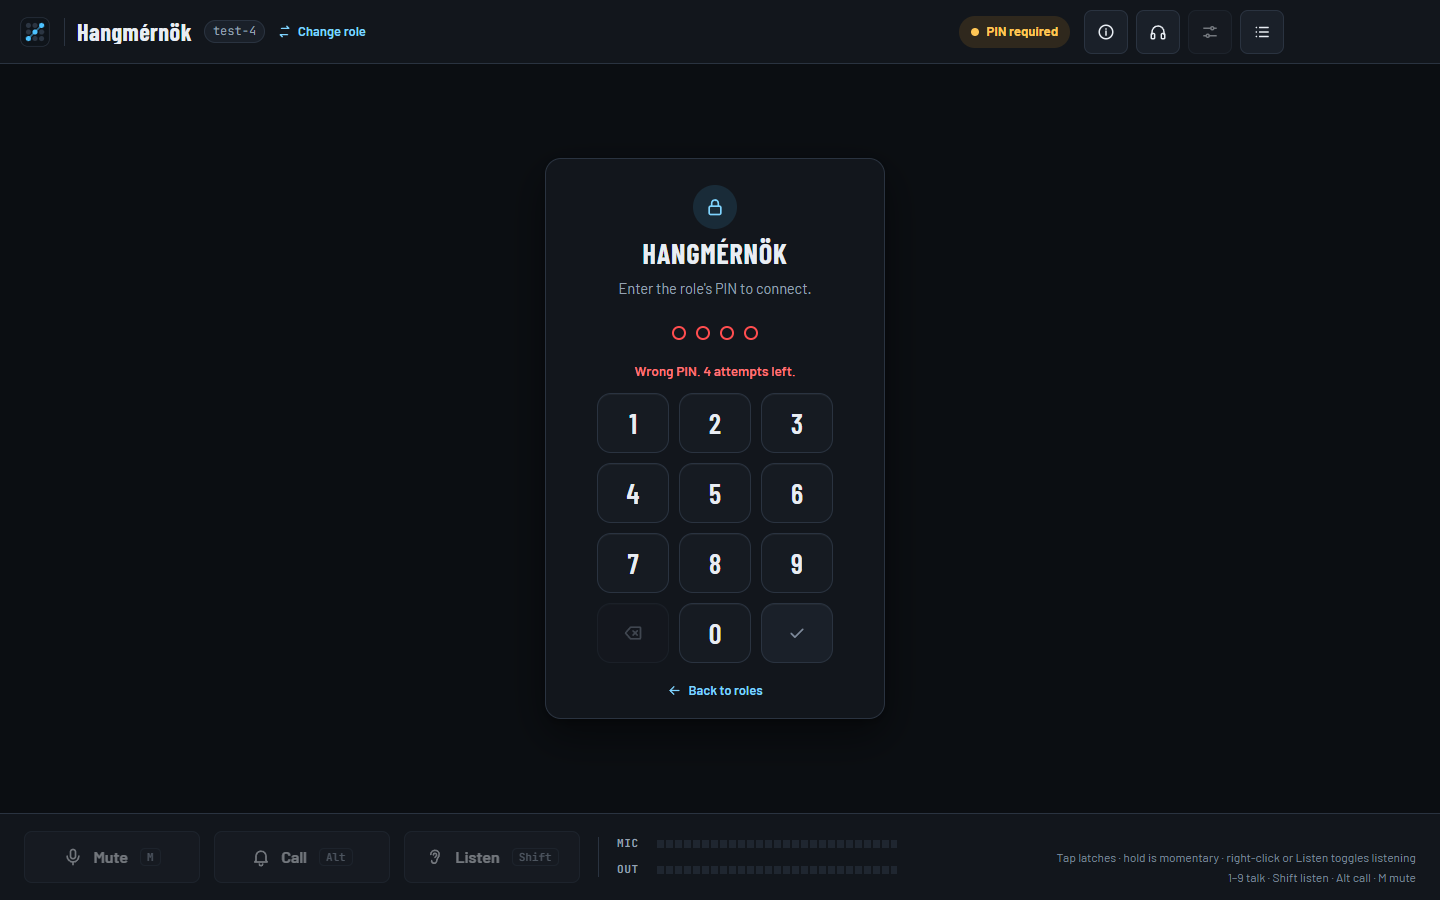Open the info panel icon
Screen dimensions: 1440x900
1106,32
